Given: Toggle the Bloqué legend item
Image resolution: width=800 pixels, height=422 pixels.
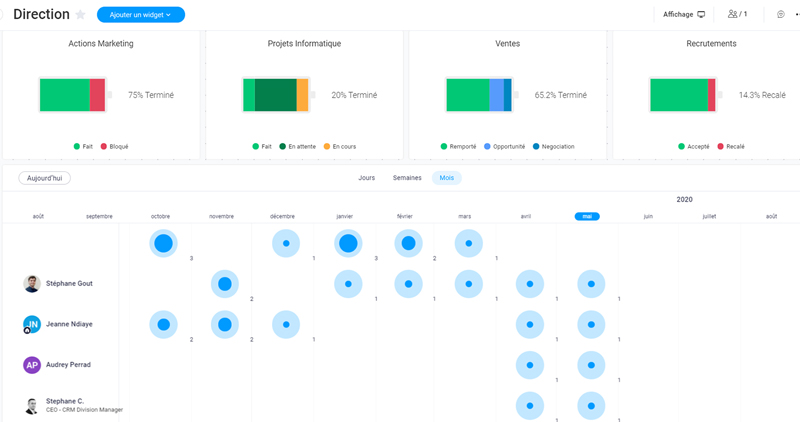Looking at the screenshot, I should tap(115, 146).
